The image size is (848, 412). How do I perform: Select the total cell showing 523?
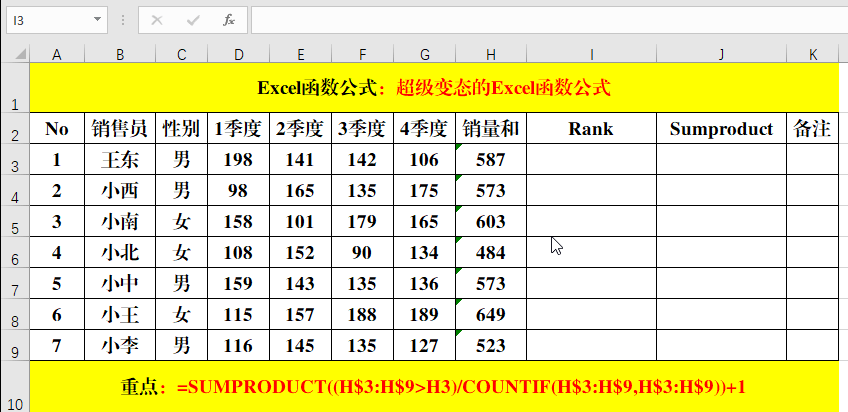tap(491, 345)
